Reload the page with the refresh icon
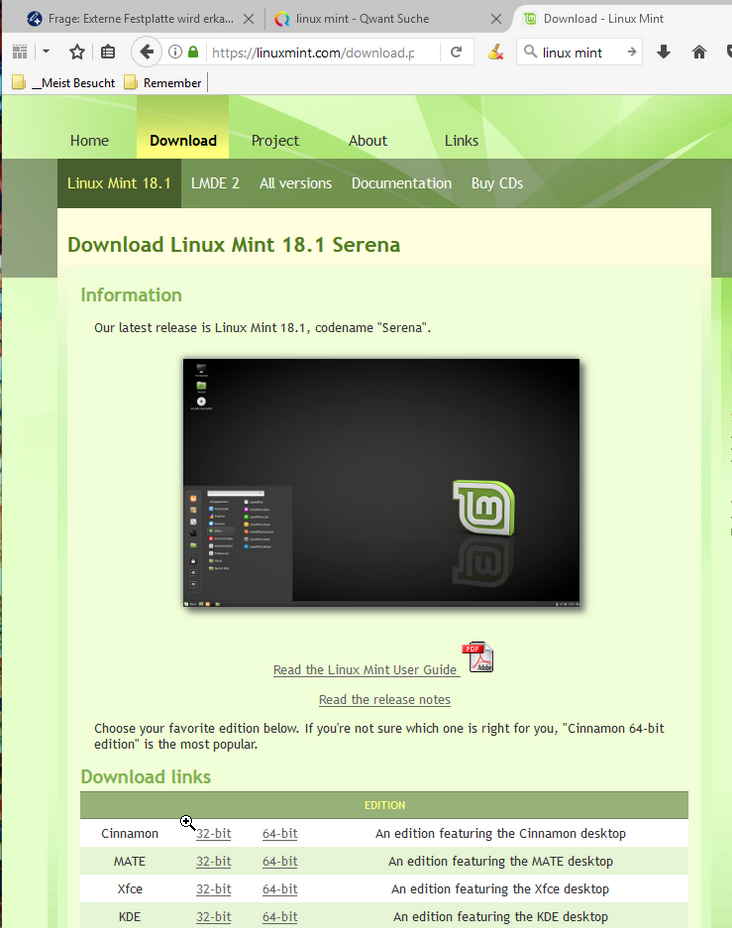Viewport: 732px width, 928px height. click(456, 52)
